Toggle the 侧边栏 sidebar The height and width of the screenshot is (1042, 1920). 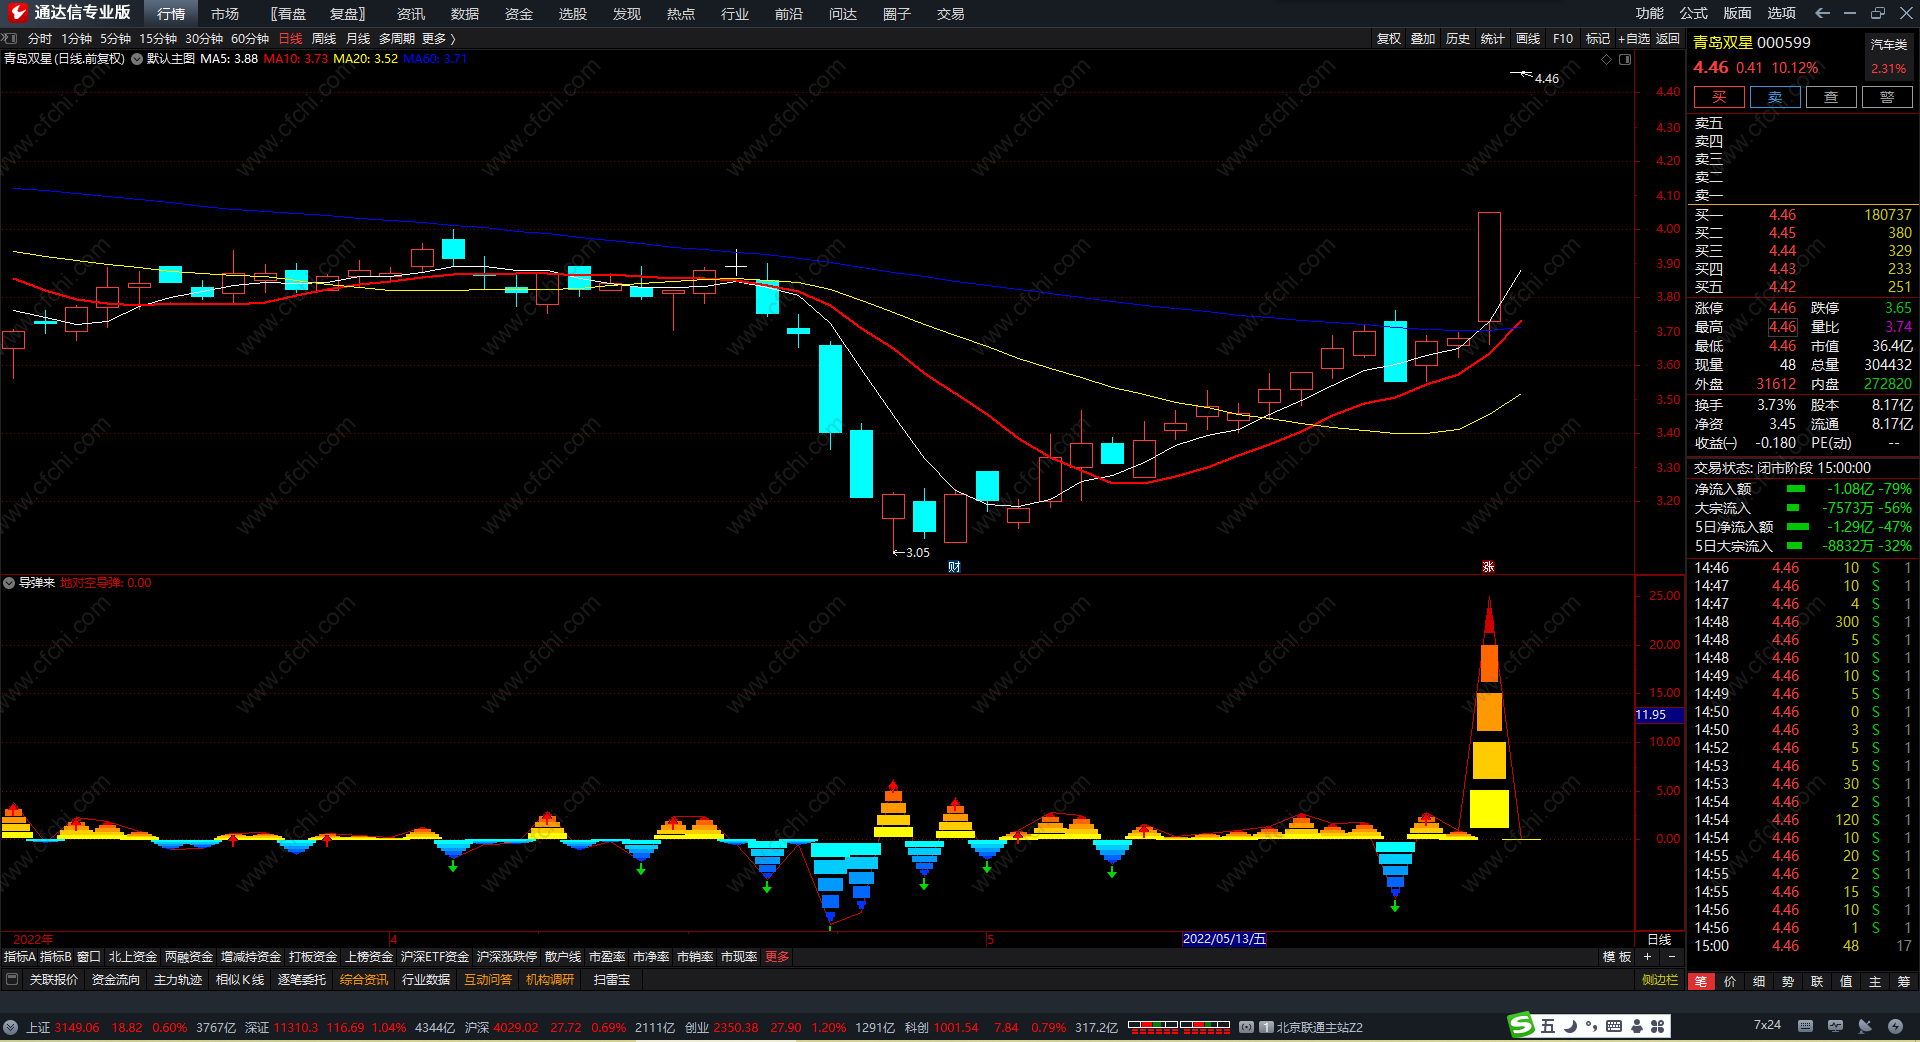(x=1660, y=980)
